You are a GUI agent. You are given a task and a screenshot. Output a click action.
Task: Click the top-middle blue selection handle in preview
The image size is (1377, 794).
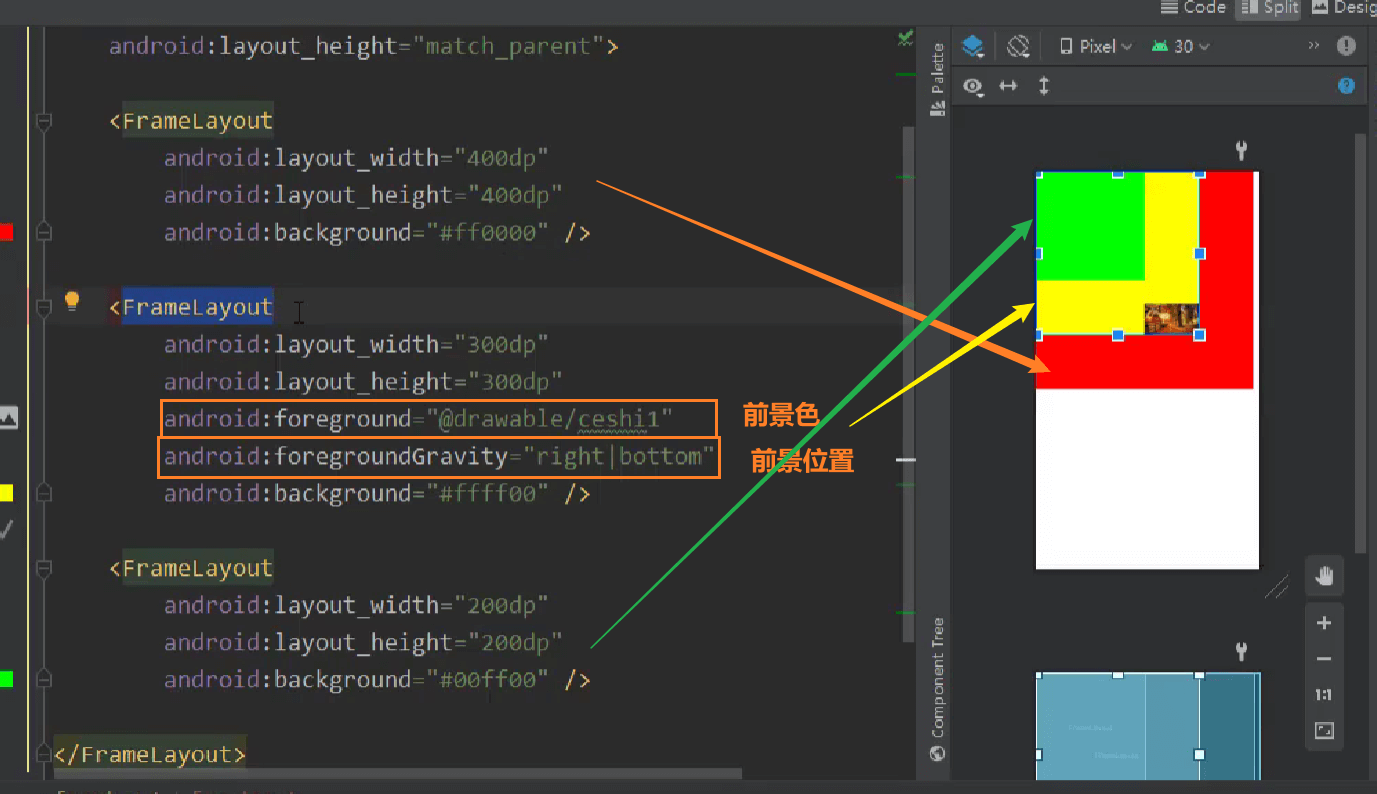point(1118,173)
